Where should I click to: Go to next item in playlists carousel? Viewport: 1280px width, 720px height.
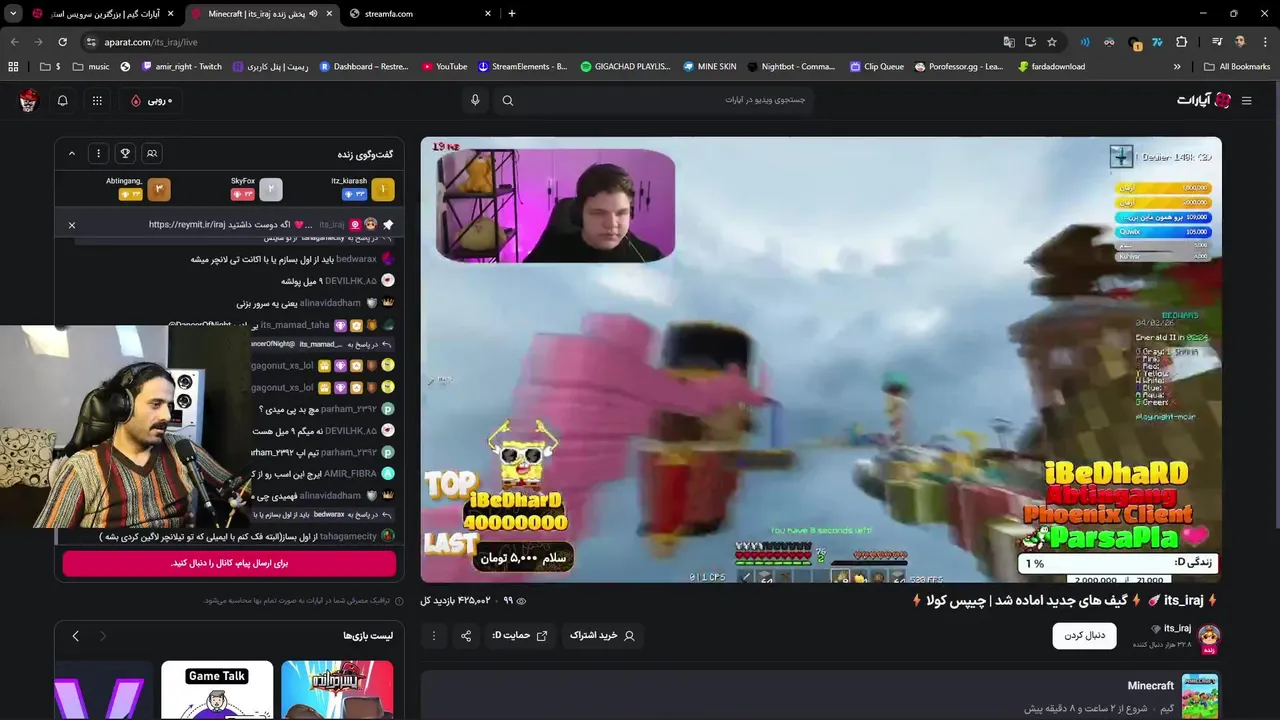tap(75, 636)
